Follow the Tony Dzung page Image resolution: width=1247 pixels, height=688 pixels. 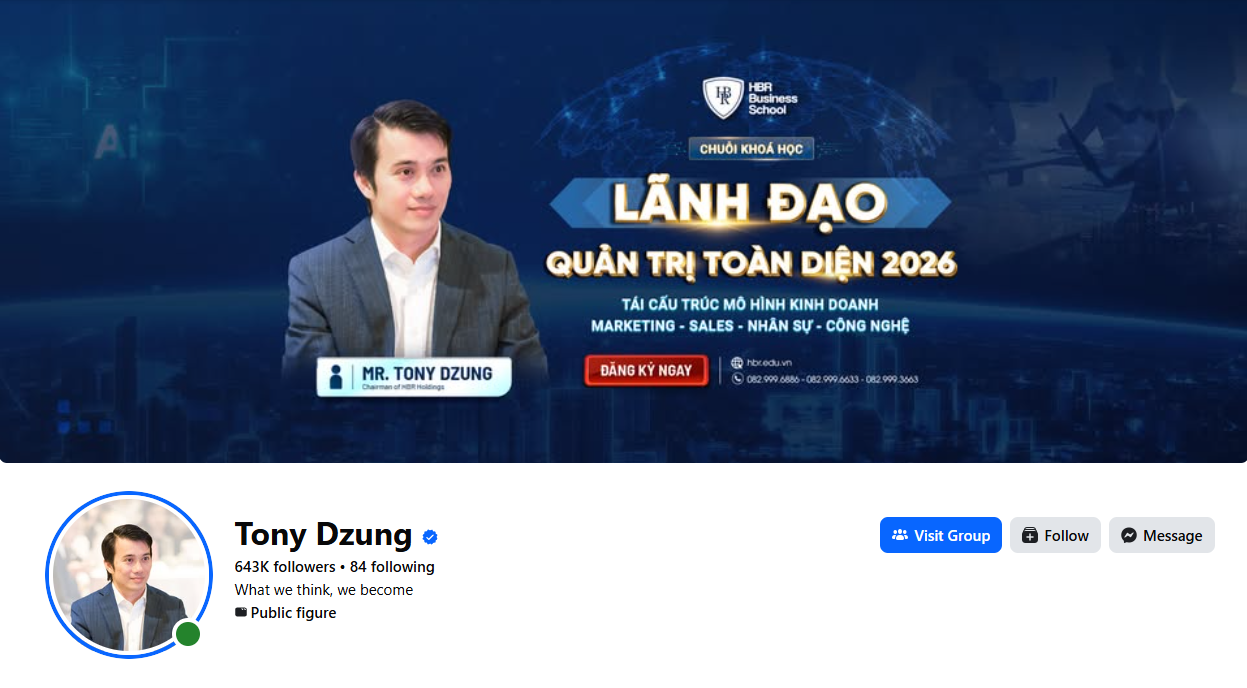coord(1055,535)
